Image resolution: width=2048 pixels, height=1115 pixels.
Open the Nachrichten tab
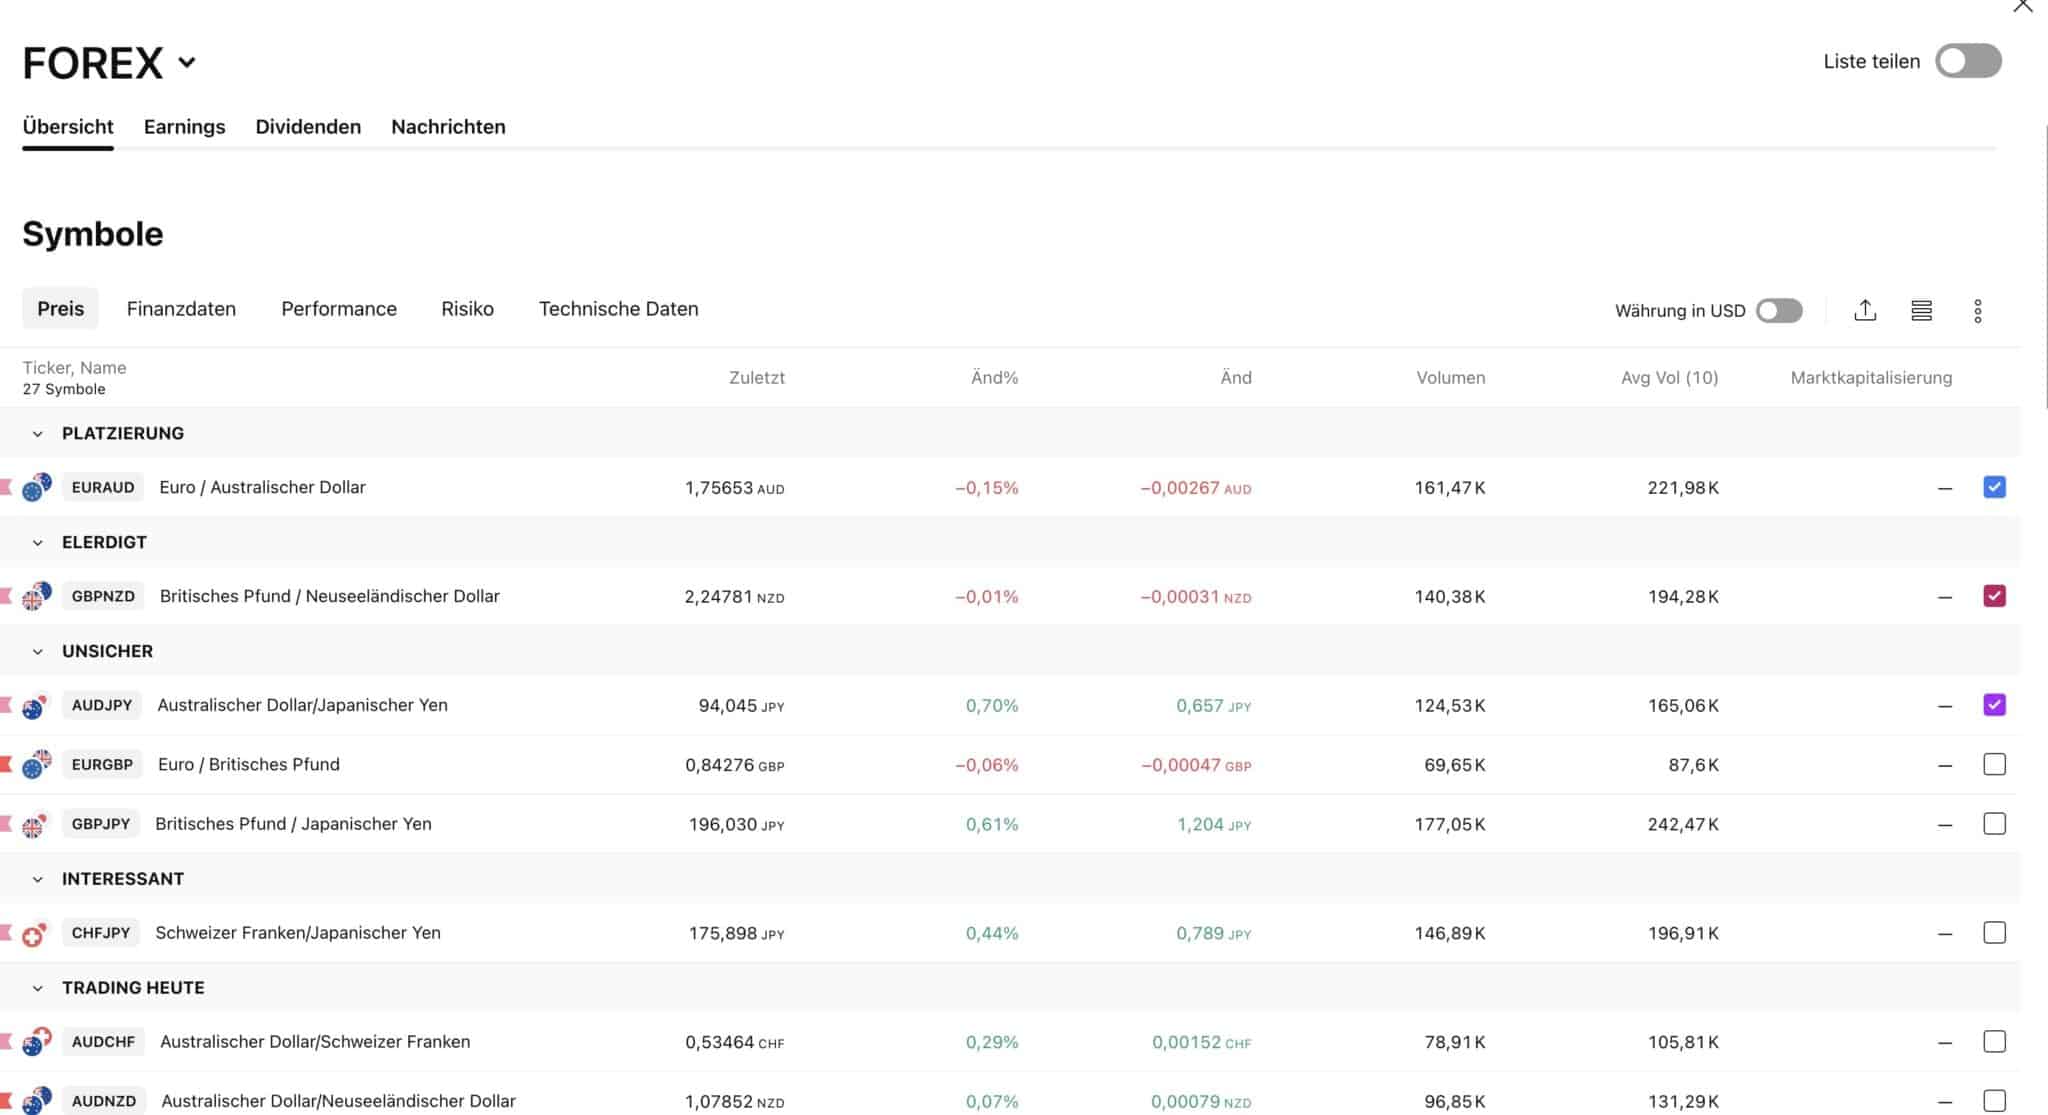[448, 126]
